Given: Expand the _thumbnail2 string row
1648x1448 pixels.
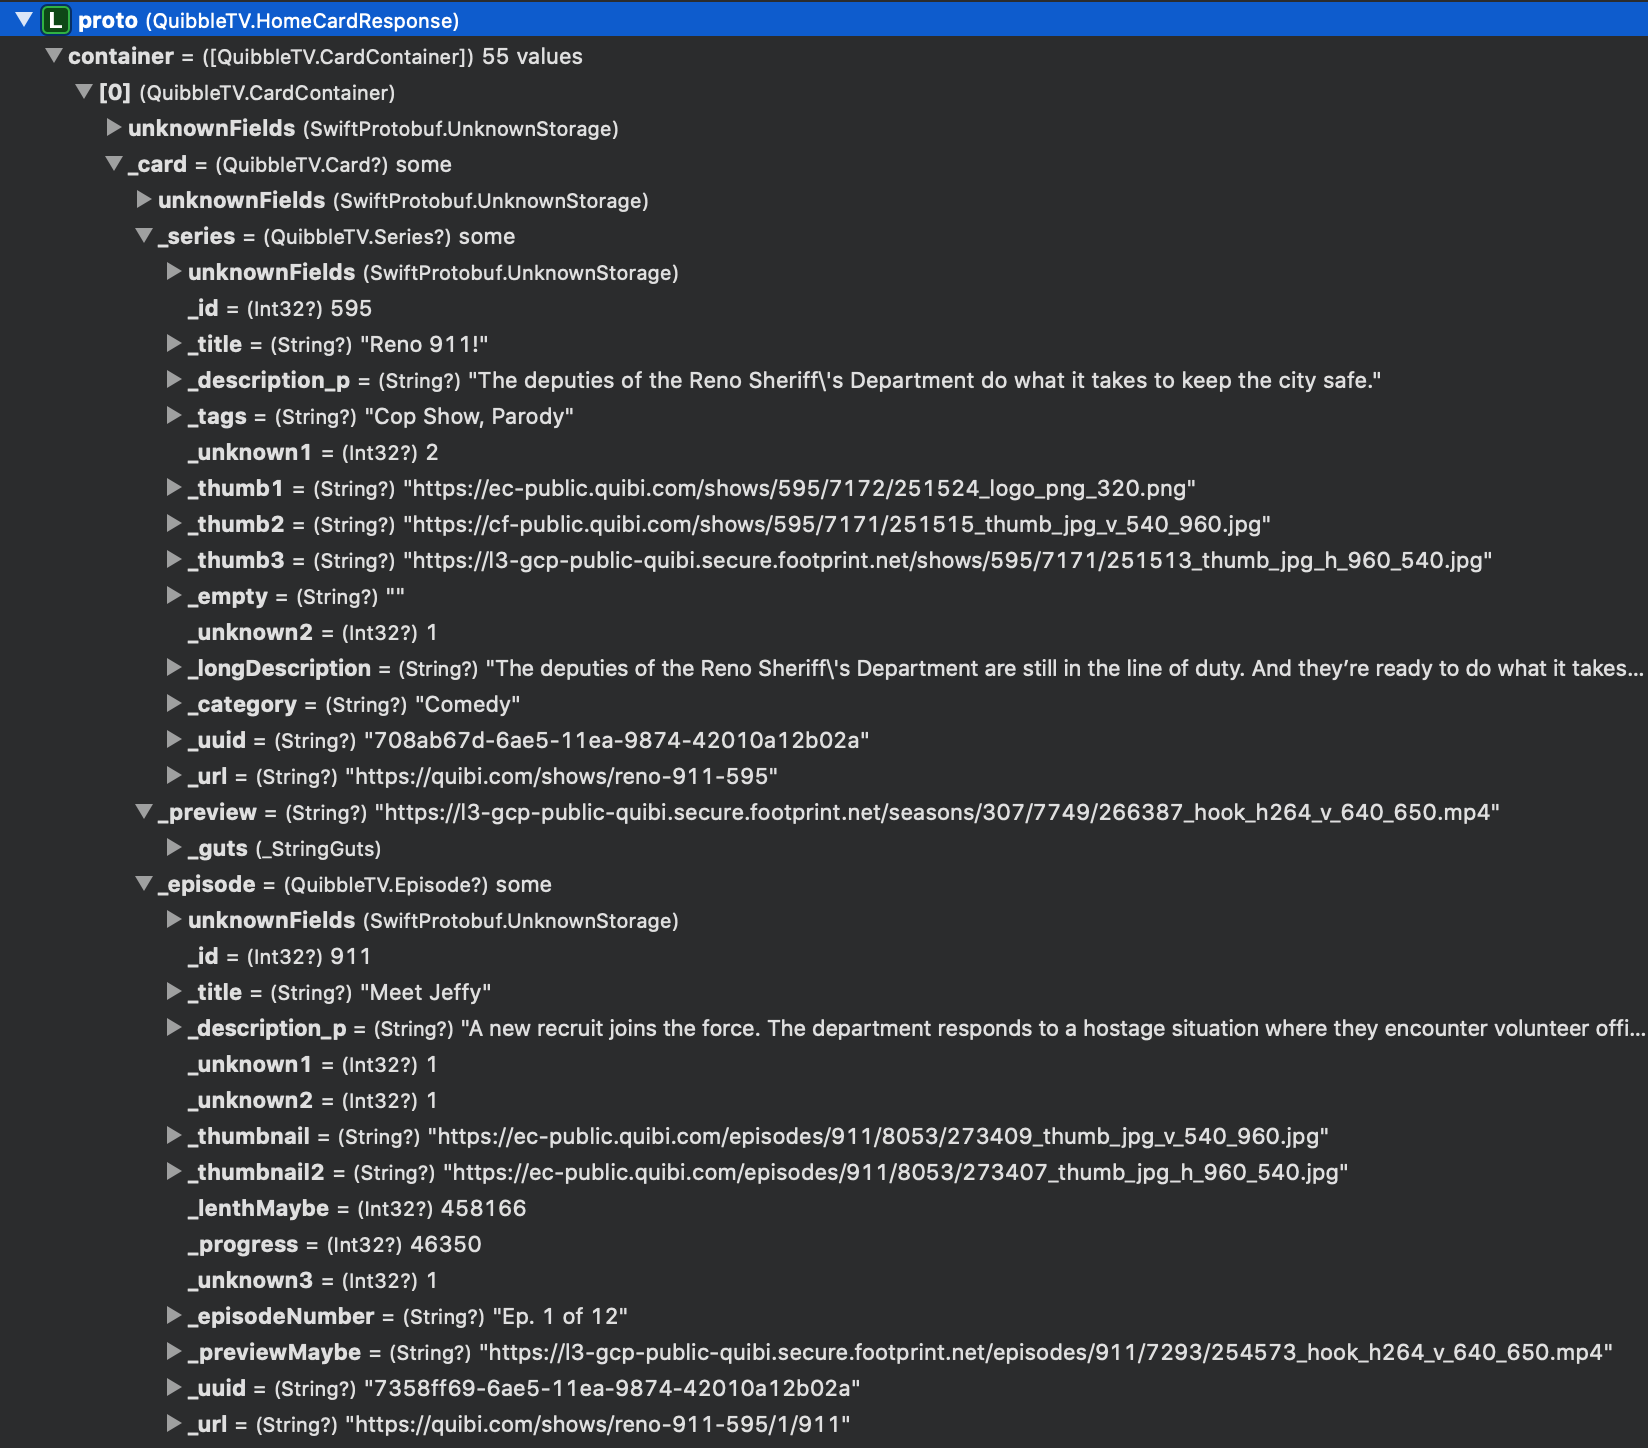Looking at the screenshot, I should pos(174,1171).
